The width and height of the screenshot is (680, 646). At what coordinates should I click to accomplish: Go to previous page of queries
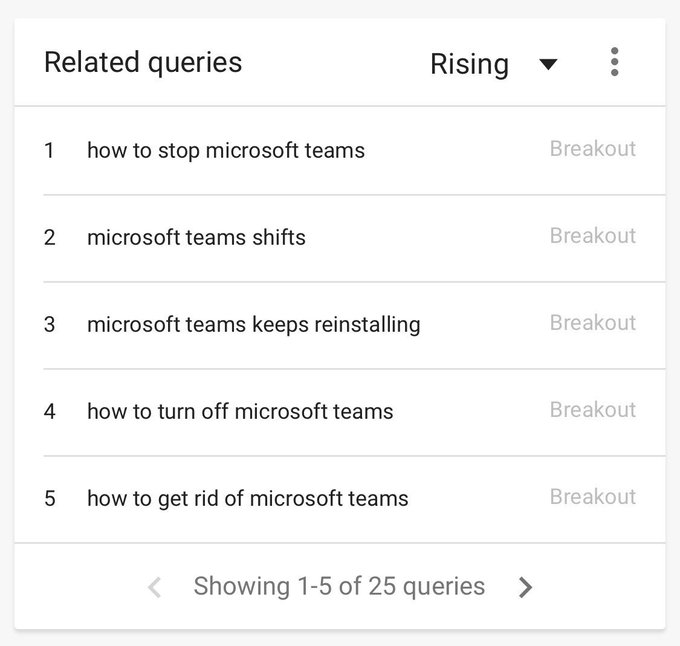pyautogui.click(x=154, y=587)
